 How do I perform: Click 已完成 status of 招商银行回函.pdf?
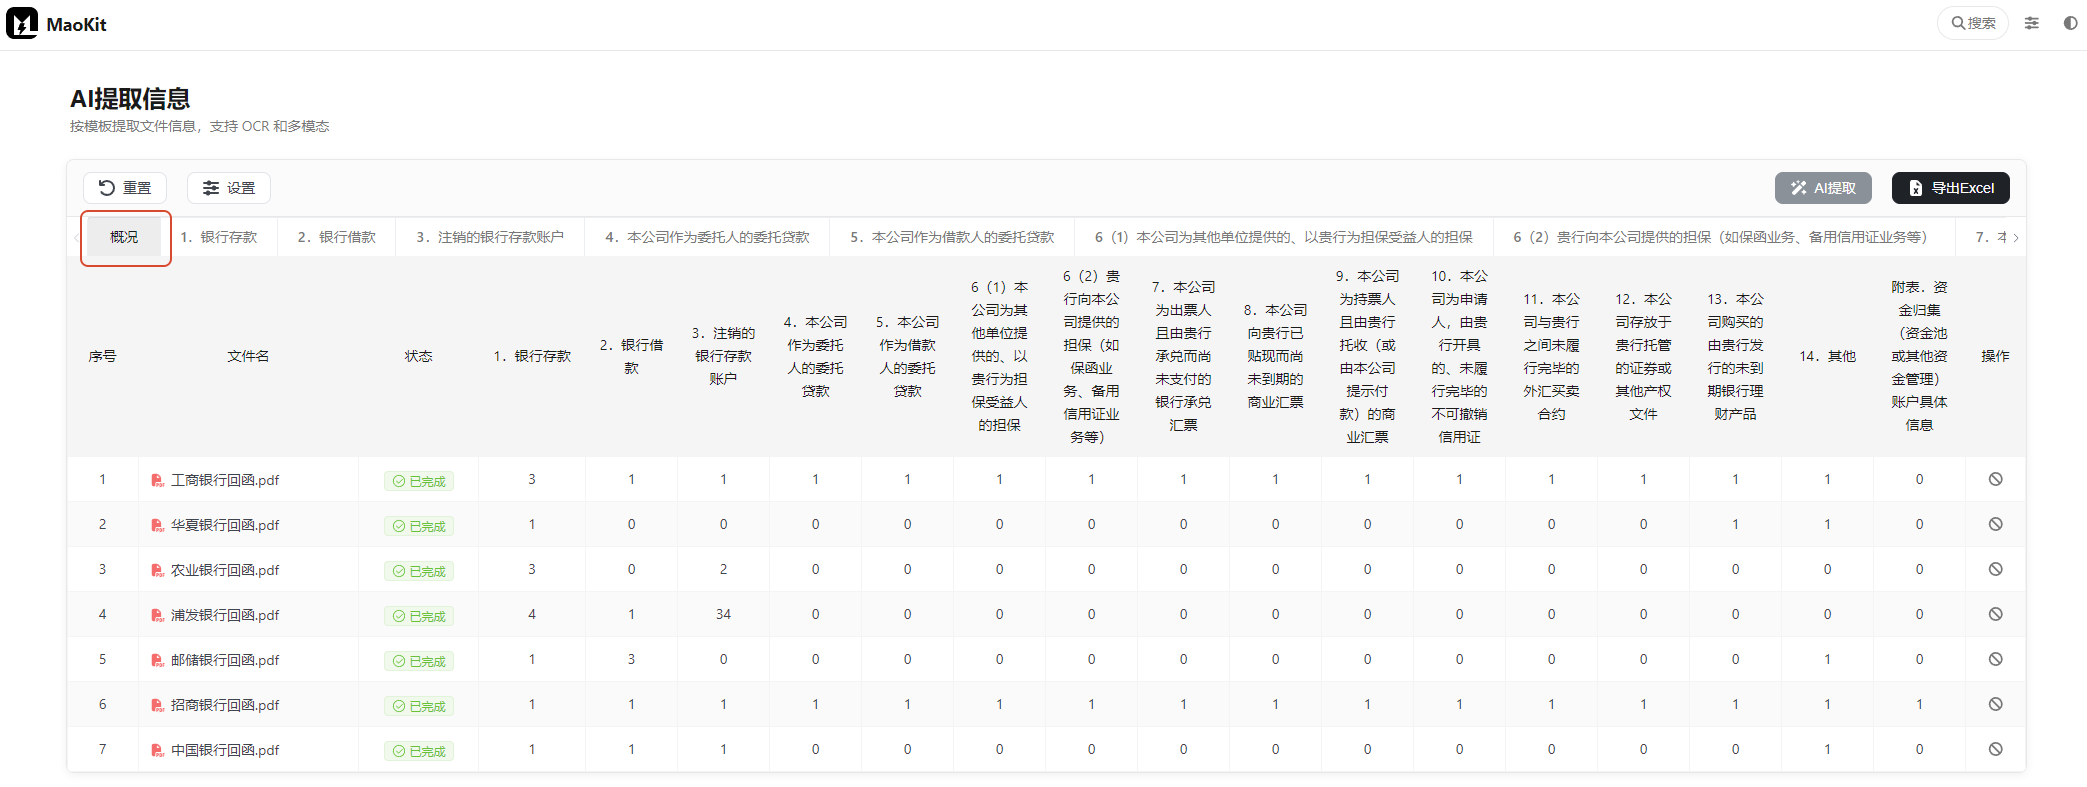419,707
